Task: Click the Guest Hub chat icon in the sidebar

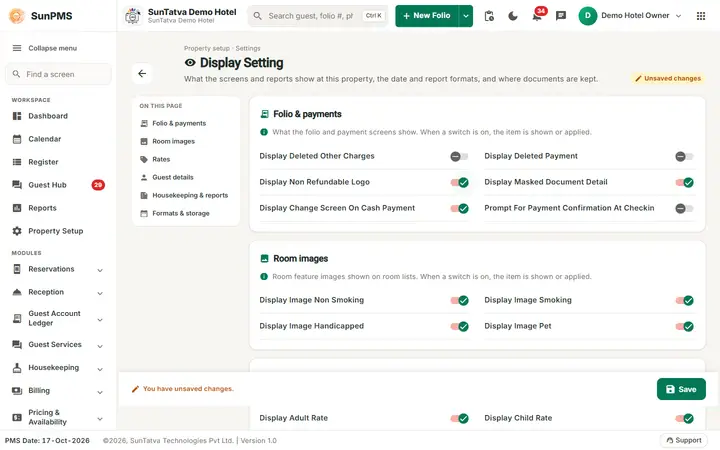Action: [x=17, y=185]
